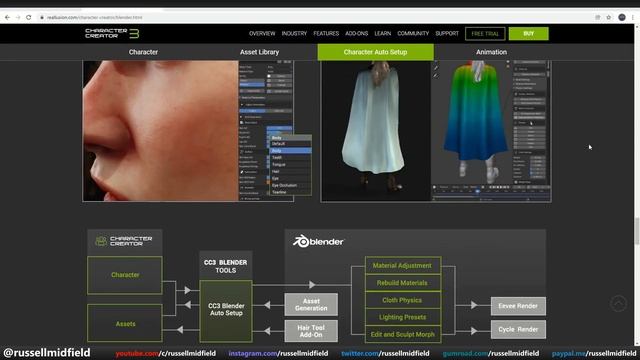The width and height of the screenshot is (640, 360).
Task: Go back with the browser back arrow
Action: click(7, 18)
